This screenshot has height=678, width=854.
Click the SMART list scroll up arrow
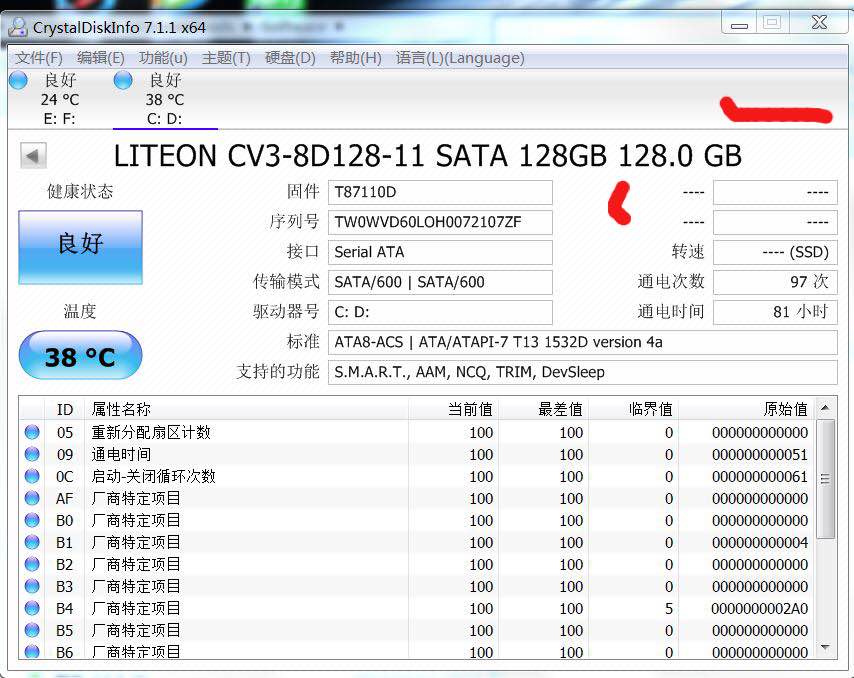[x=825, y=408]
